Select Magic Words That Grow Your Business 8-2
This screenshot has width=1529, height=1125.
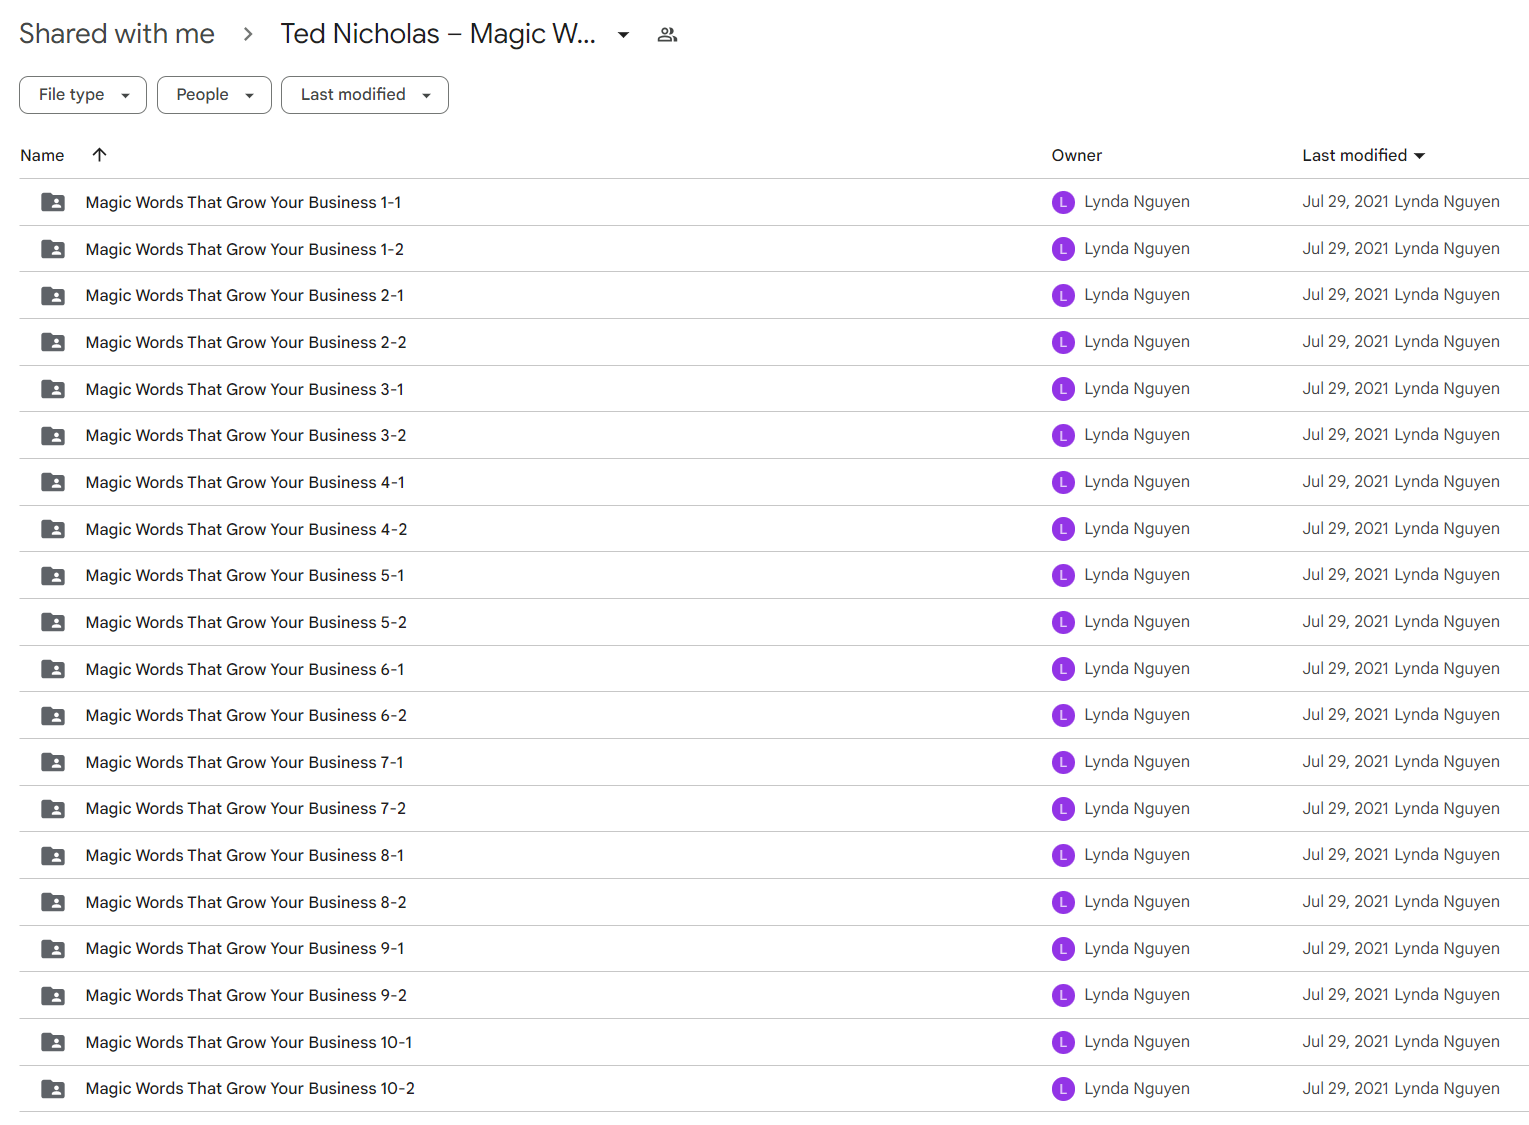246,902
